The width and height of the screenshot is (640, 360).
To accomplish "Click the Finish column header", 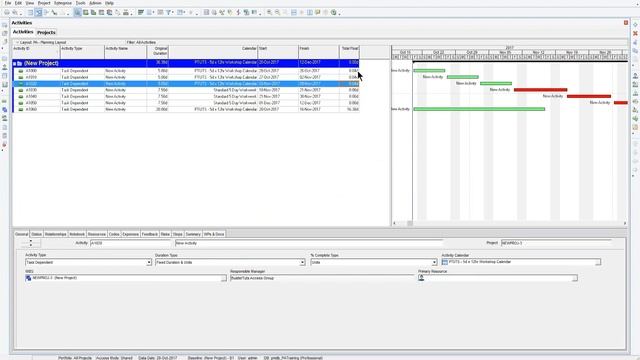I will click(x=319, y=52).
